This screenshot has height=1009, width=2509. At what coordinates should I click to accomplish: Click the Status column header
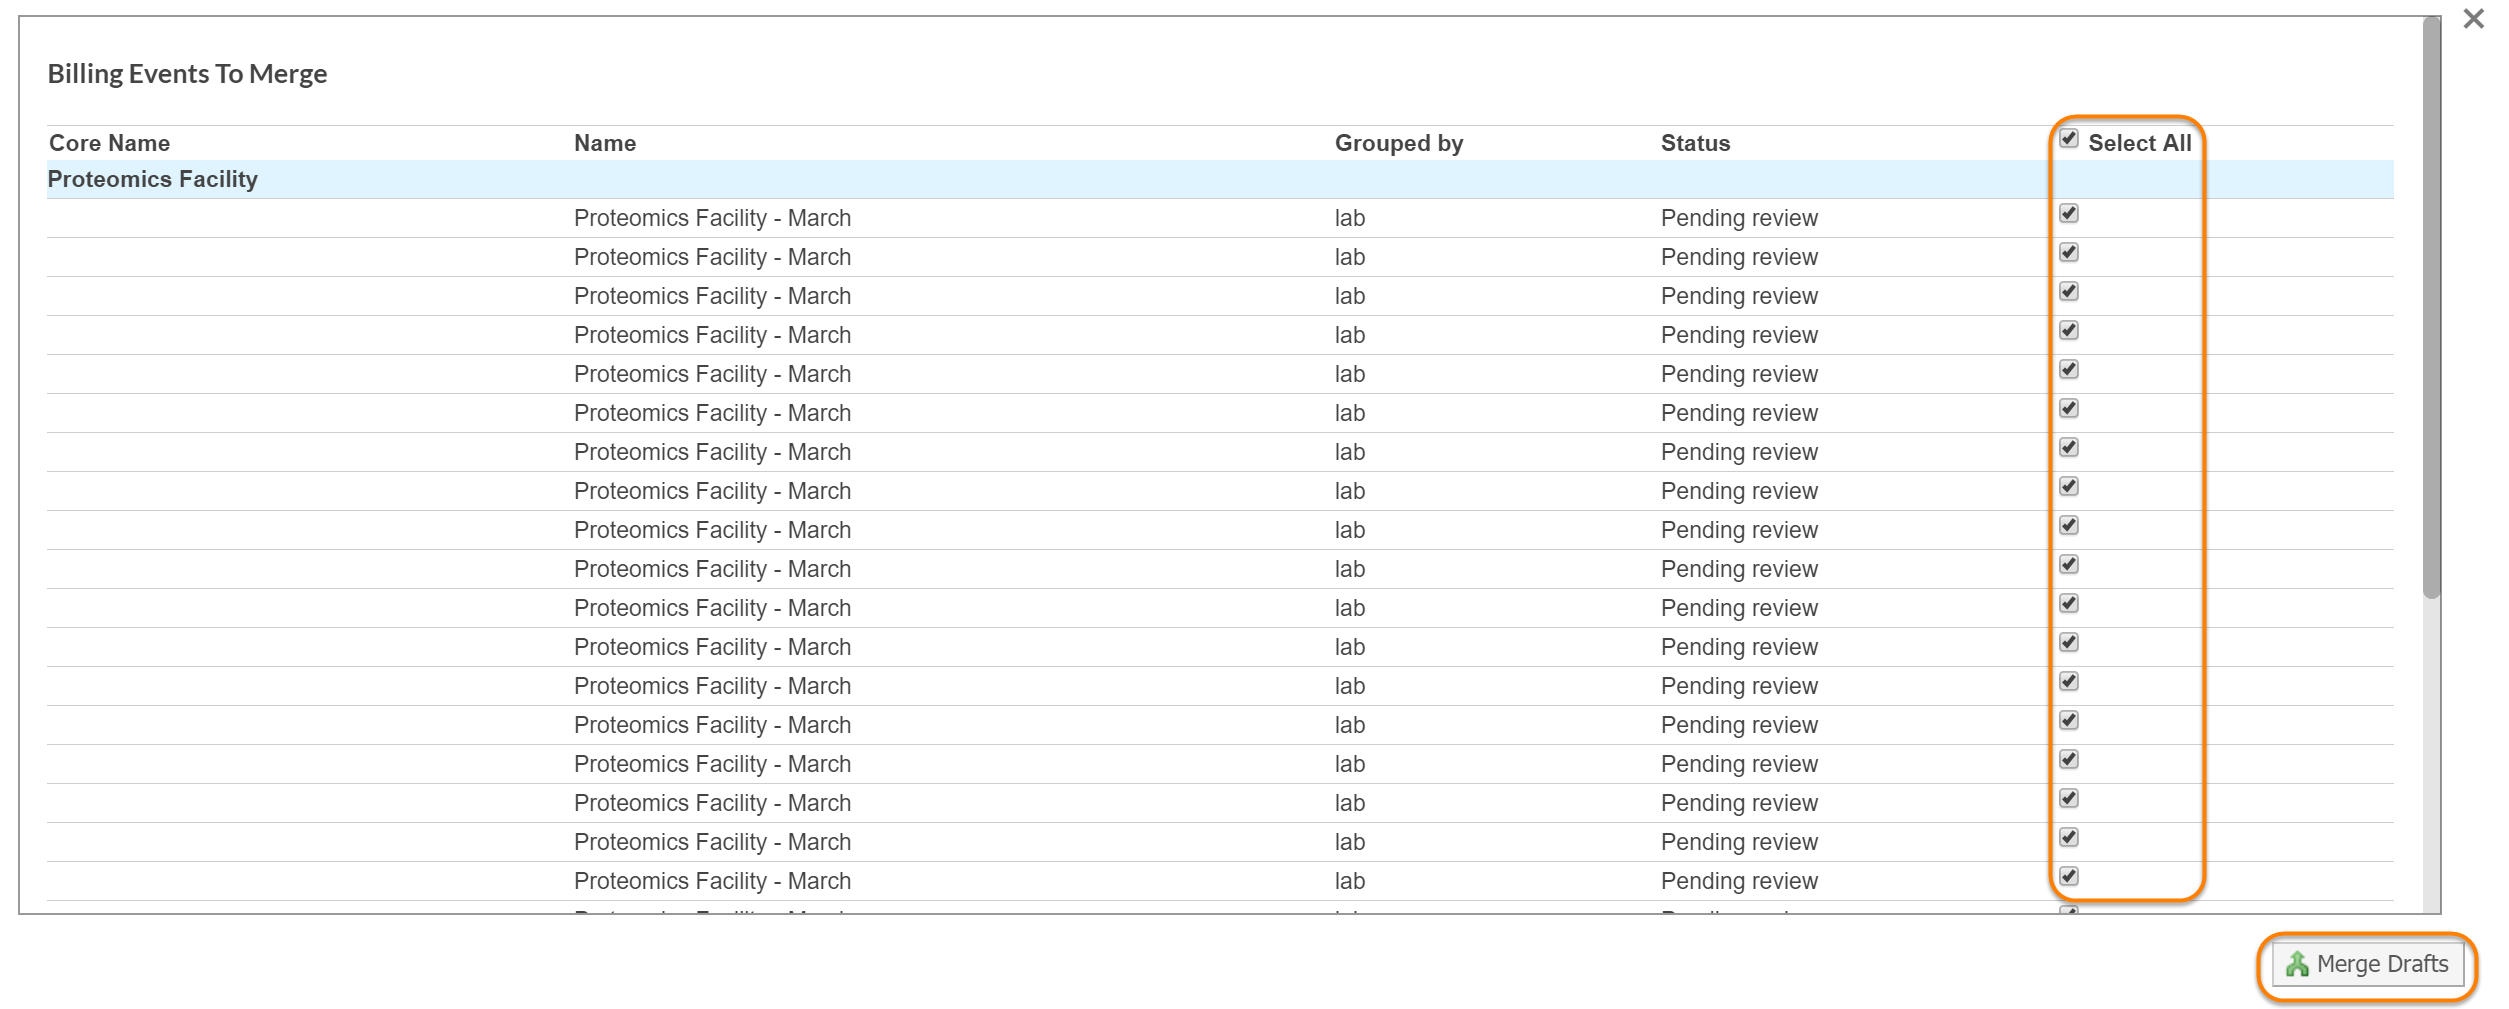(1695, 143)
